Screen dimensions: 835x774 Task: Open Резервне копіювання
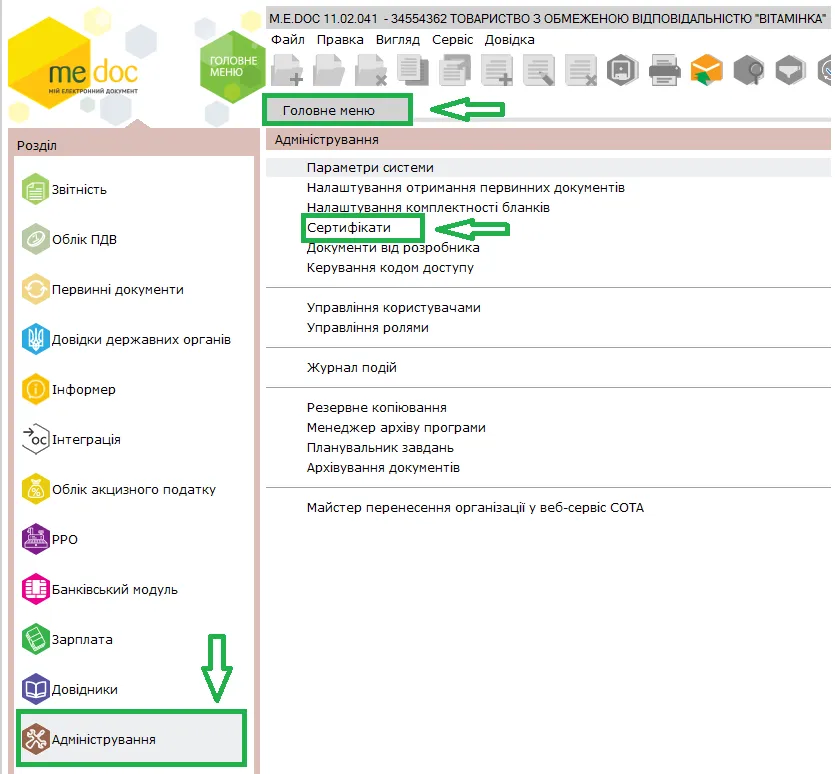coord(376,408)
